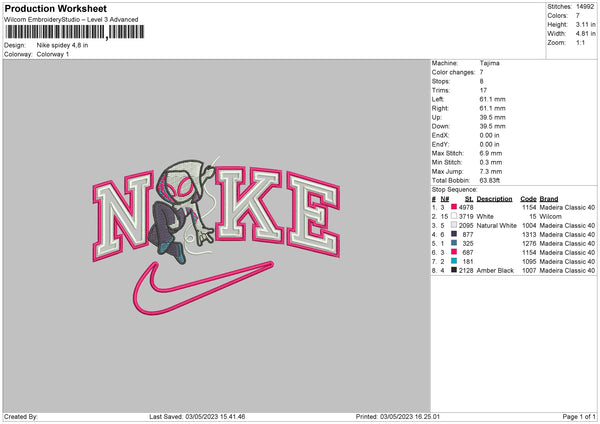
Task: Click the 'Created By:' footer label
Action: pos(21,416)
